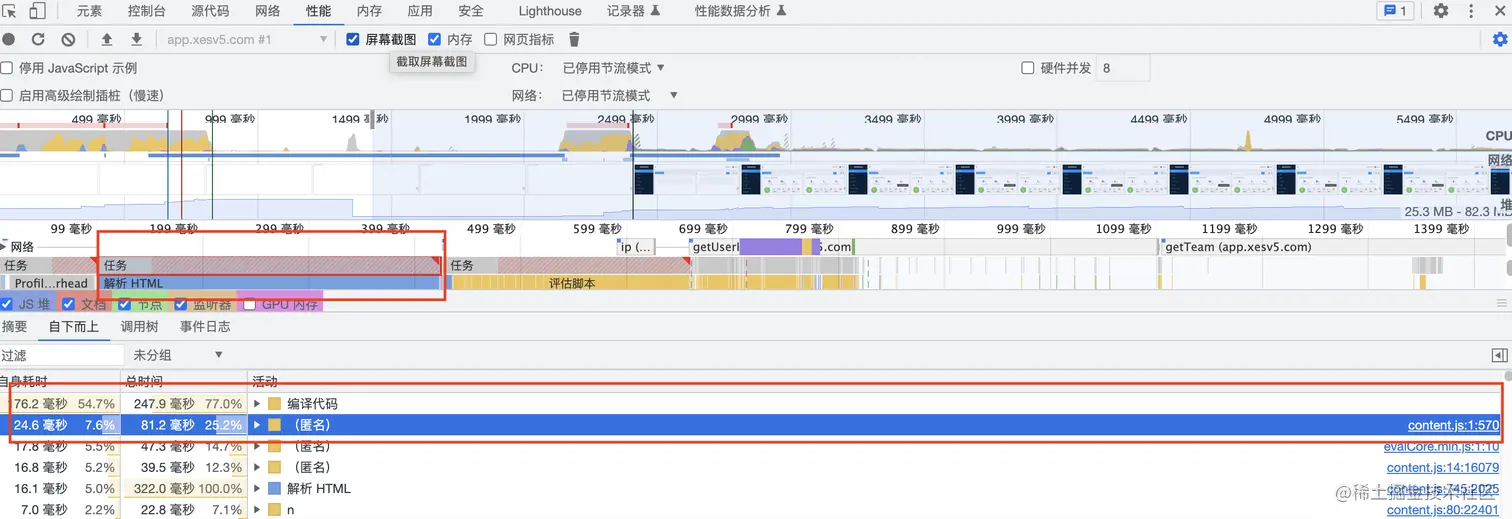Expand the （匿名）row linked to content.js:1:570
The image size is (1512, 519).
click(x=257, y=425)
